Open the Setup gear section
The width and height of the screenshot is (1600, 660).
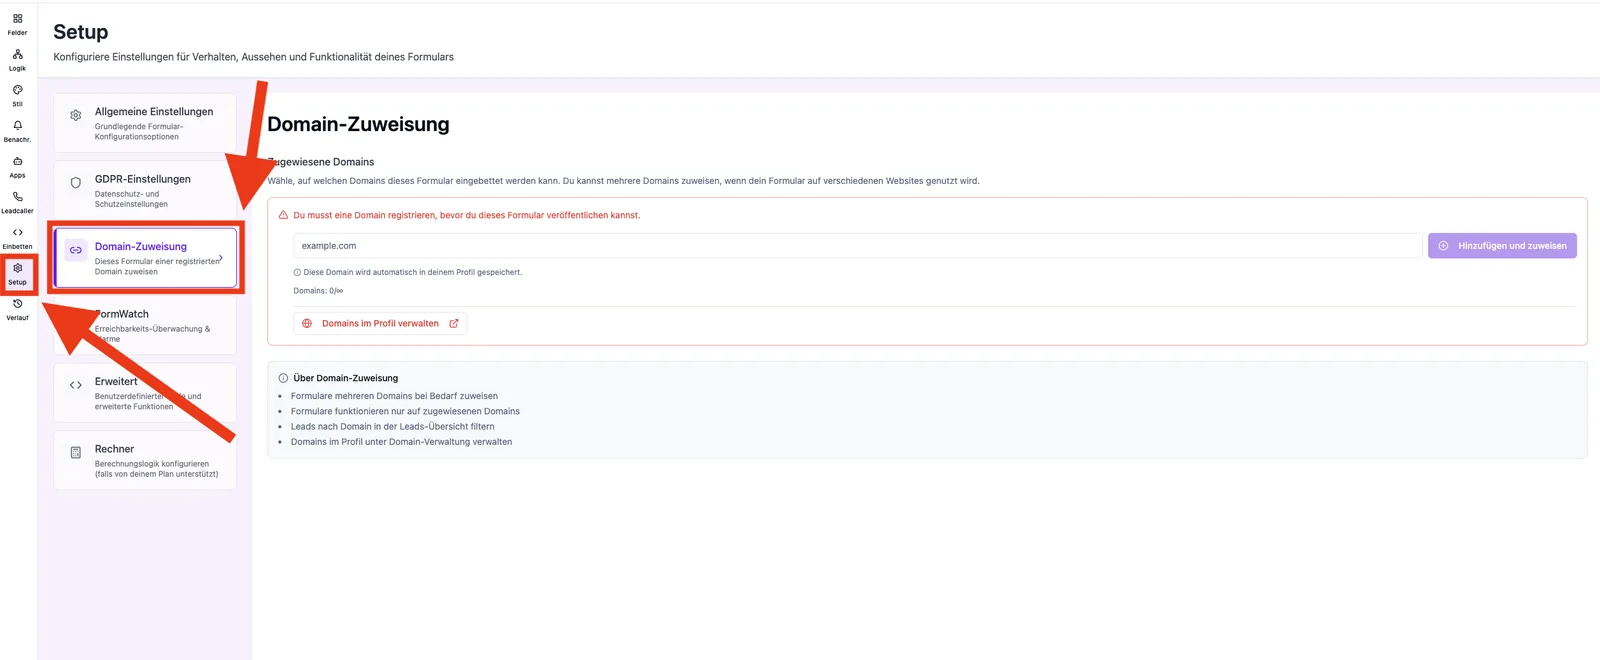point(17,274)
